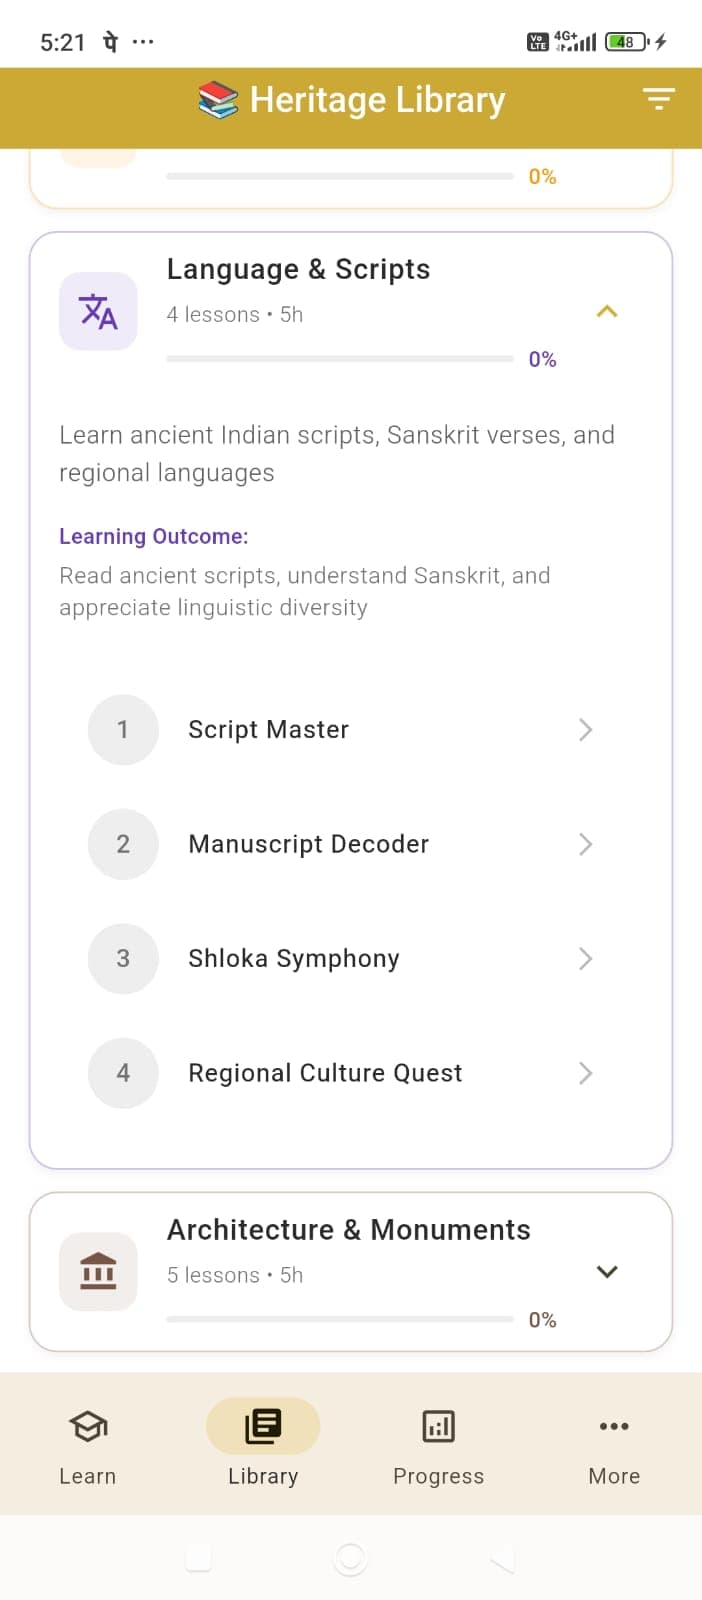Image resolution: width=702 pixels, height=1600 pixels.
Task: Tap the 0% label on Architecture & Monuments
Action: tap(542, 1319)
